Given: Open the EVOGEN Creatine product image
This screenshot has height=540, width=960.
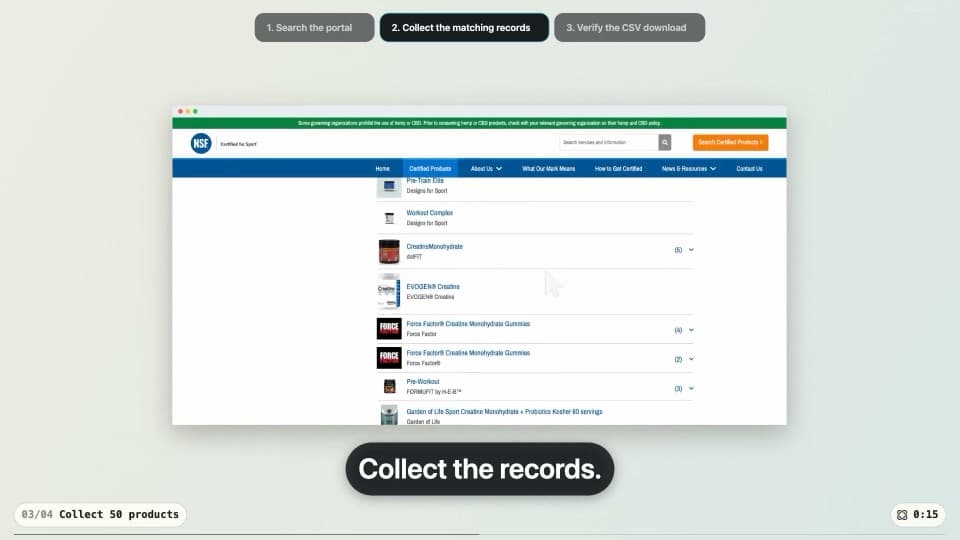Looking at the screenshot, I should click(389, 291).
